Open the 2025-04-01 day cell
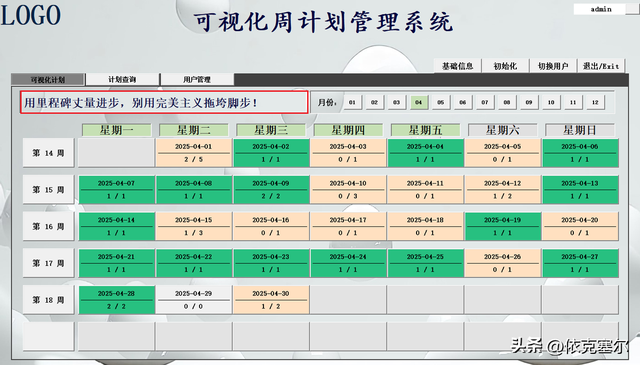This screenshot has height=365, width=640. pyautogui.click(x=193, y=153)
